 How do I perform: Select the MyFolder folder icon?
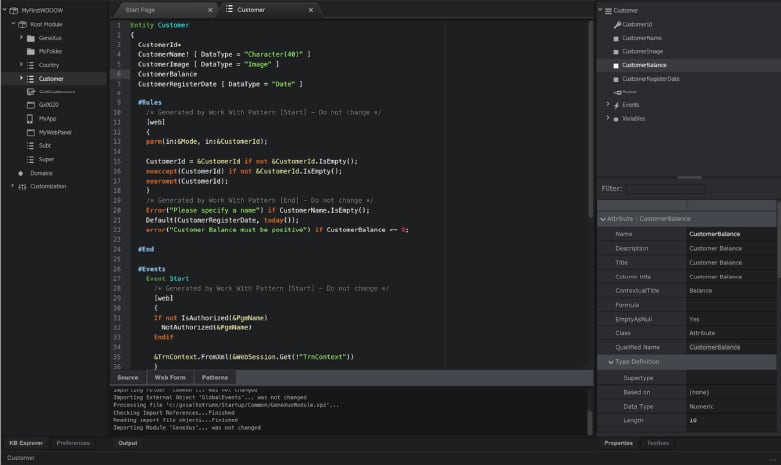[x=30, y=51]
